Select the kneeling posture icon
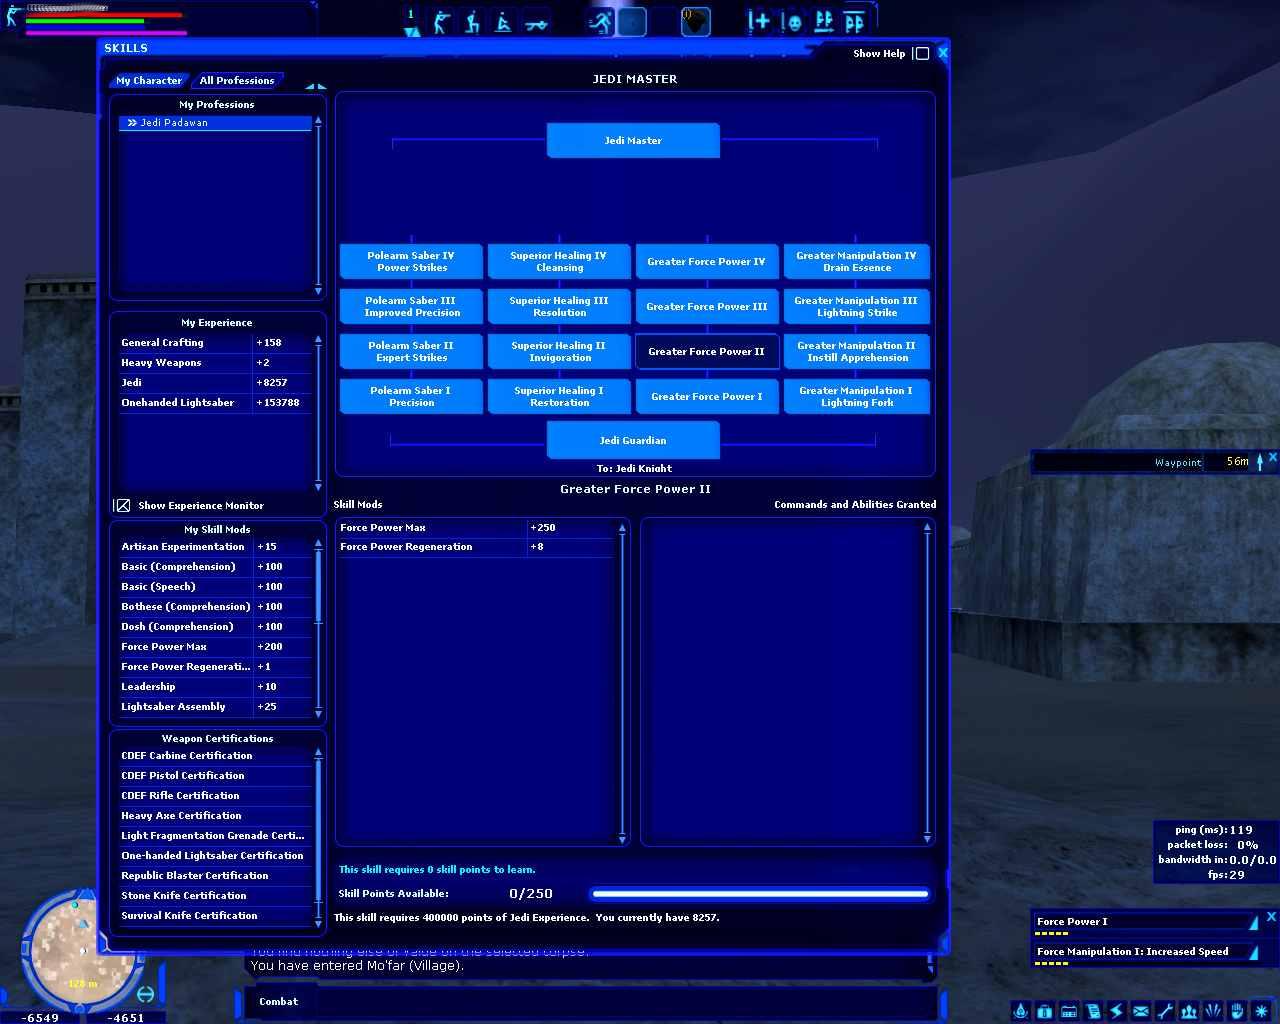 [472, 21]
